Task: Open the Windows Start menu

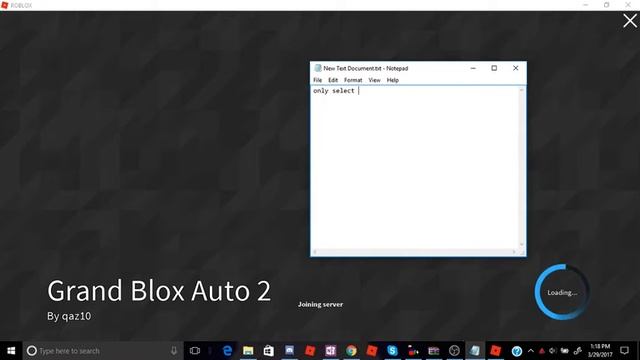Action: click(x=11, y=351)
